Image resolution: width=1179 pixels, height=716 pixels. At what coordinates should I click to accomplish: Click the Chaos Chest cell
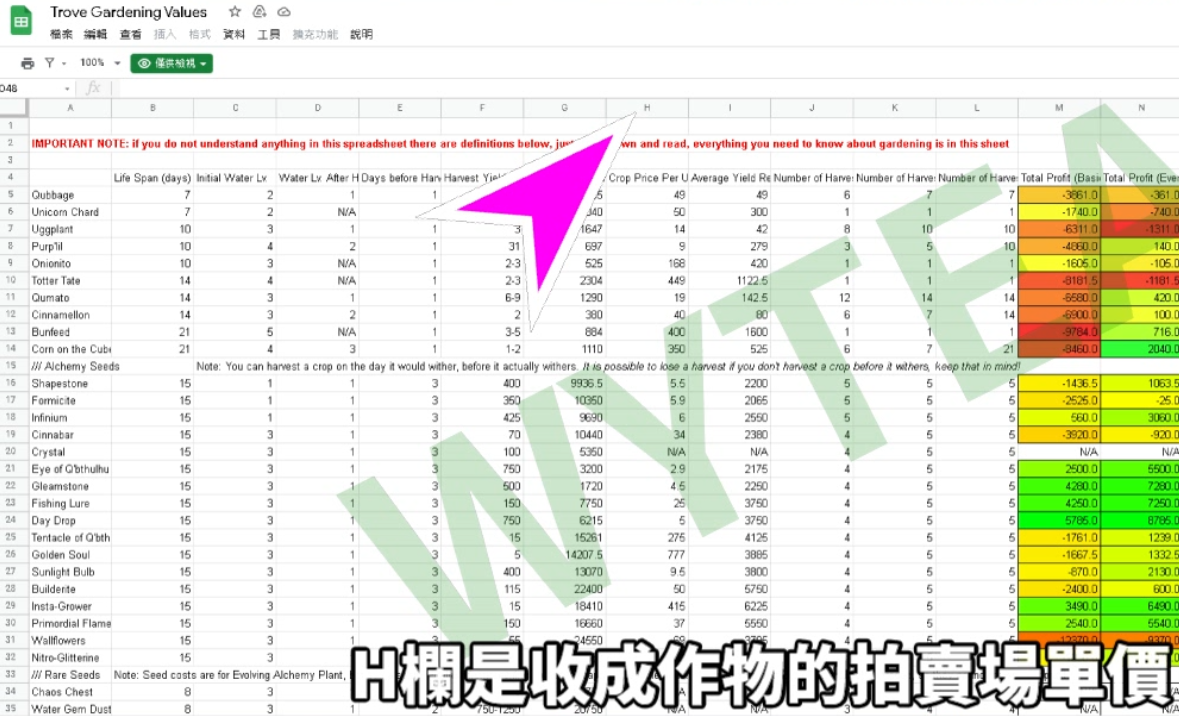point(70,692)
